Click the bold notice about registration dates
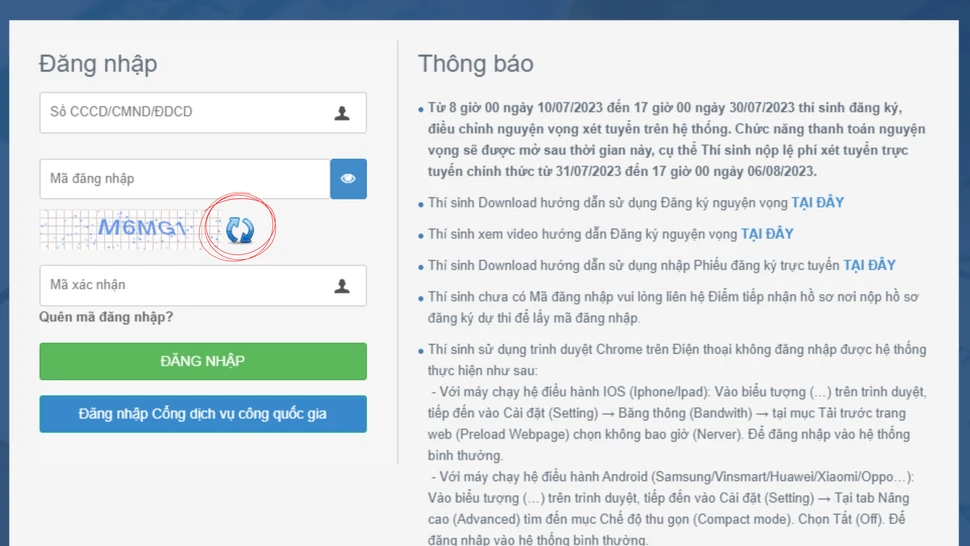 click(x=676, y=139)
